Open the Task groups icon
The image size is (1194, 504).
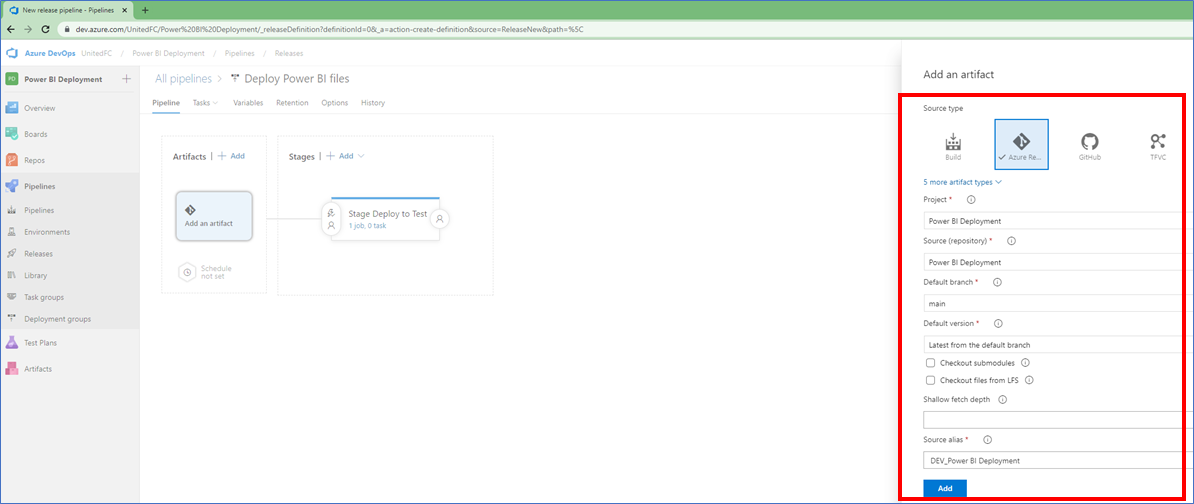(x=11, y=297)
